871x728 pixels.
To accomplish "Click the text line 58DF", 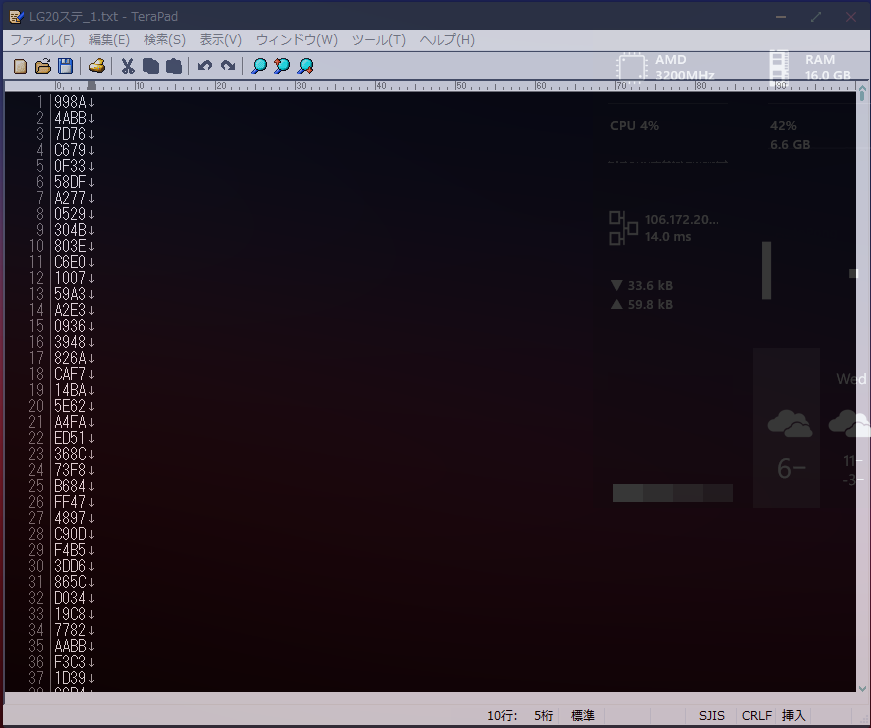I will pyautogui.click(x=70, y=182).
